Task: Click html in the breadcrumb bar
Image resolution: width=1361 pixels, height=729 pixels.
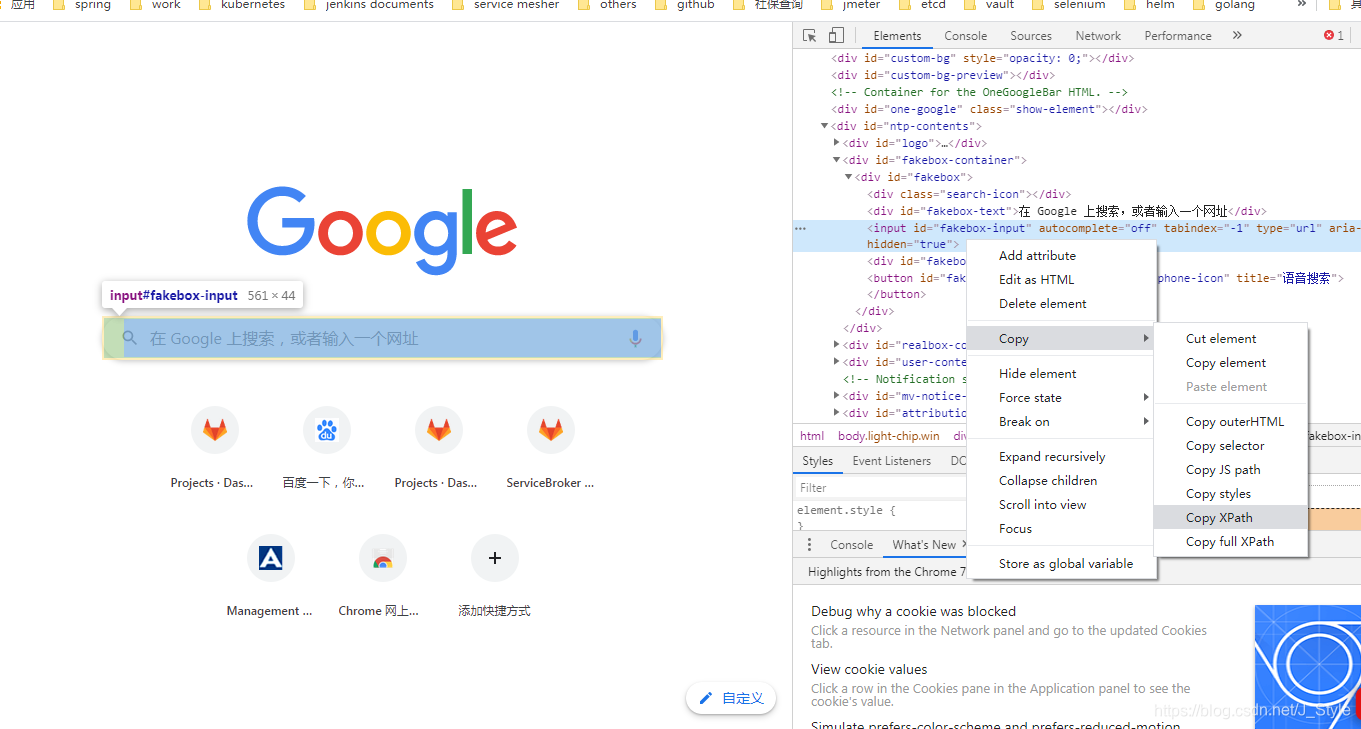Action: pos(812,436)
